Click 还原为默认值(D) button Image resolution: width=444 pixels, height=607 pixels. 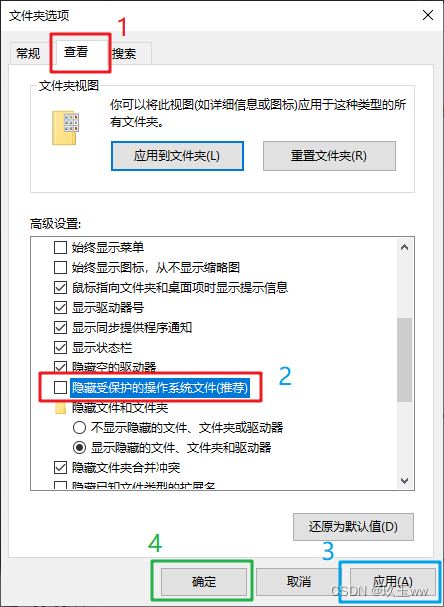coord(353,527)
